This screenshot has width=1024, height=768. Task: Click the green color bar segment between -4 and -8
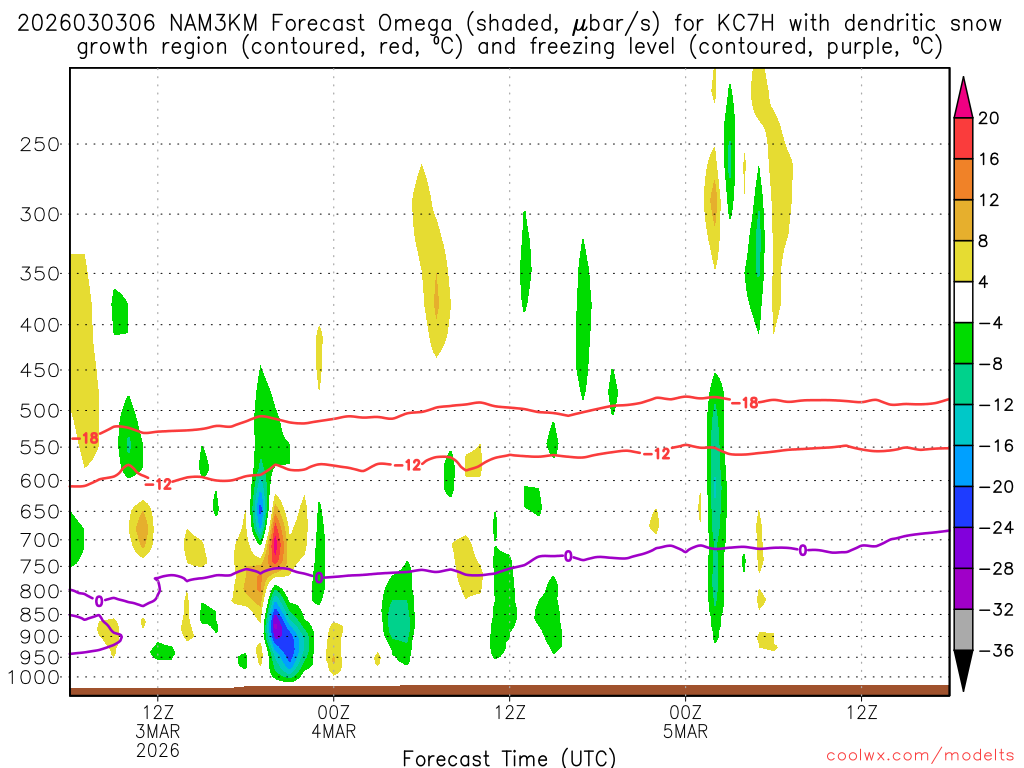(x=963, y=344)
